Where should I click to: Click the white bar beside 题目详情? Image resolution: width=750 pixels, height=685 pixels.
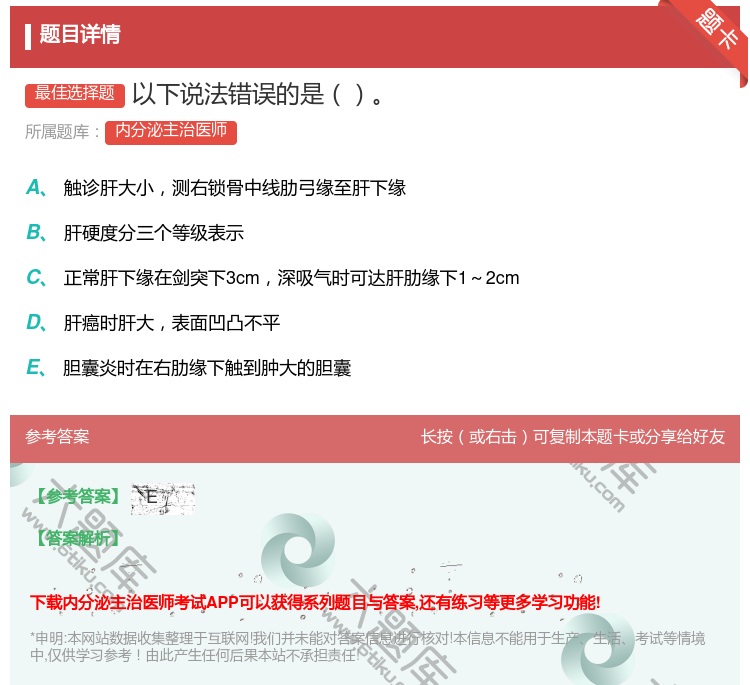(28, 36)
